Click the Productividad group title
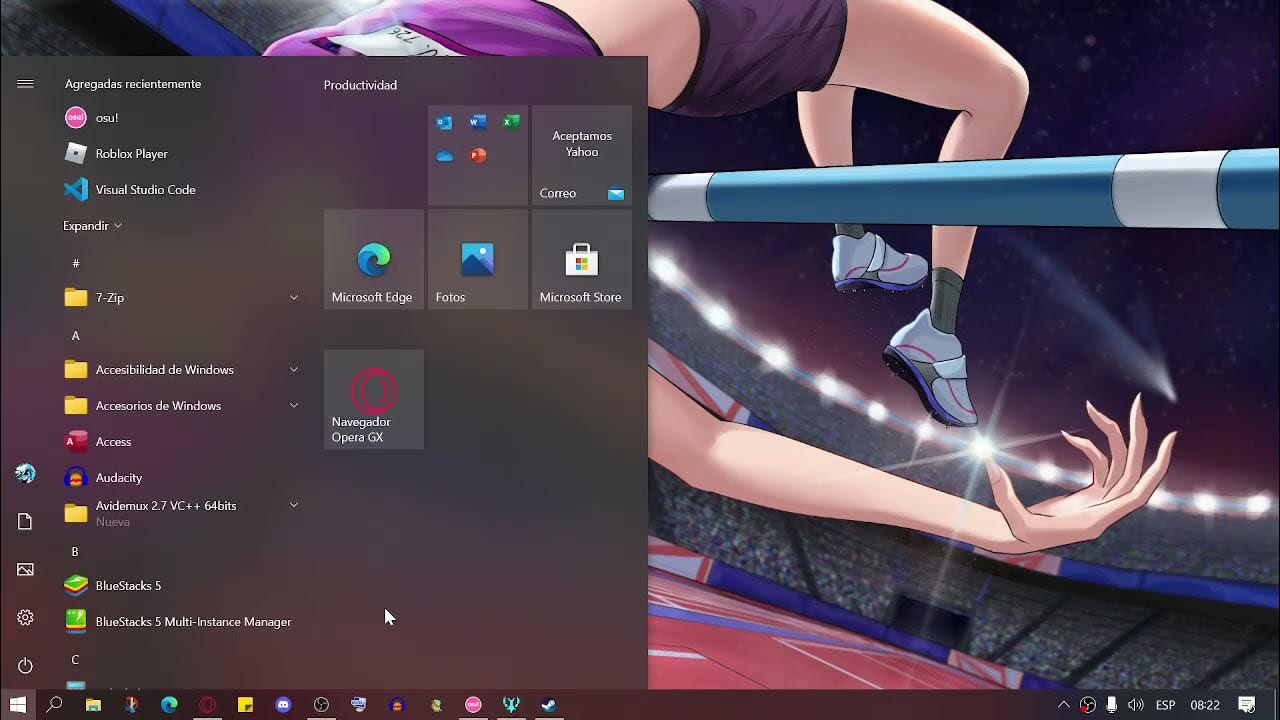Viewport: 1280px width, 720px height. click(x=360, y=85)
